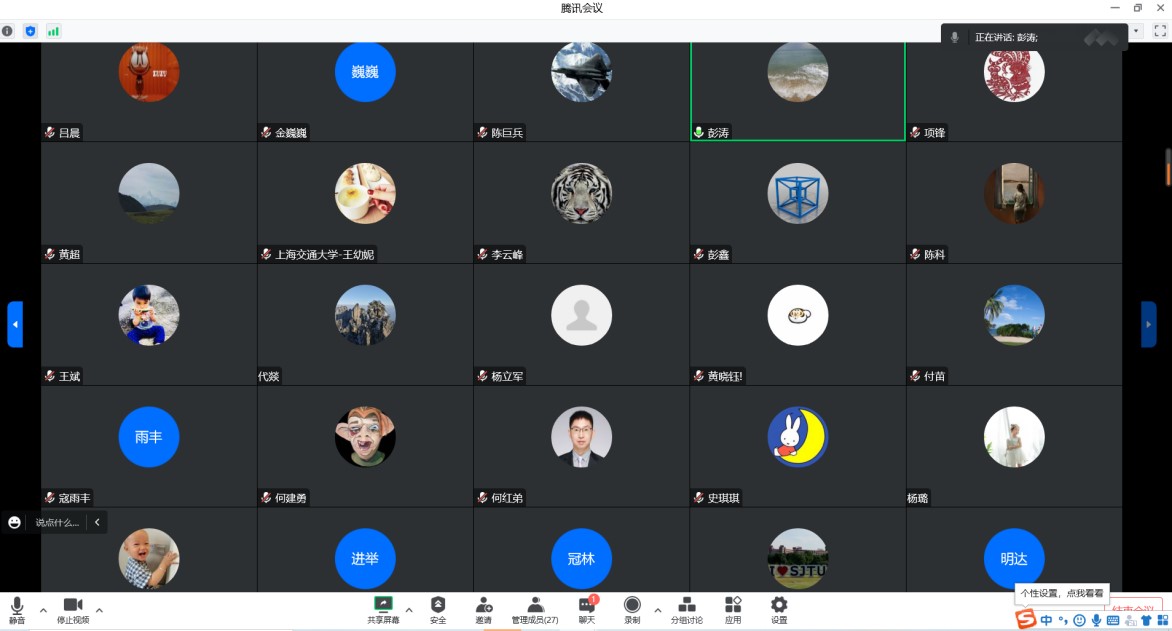This screenshot has height=631, width=1172.
Task: Toggle 停止视频 camera off
Action: point(73,610)
